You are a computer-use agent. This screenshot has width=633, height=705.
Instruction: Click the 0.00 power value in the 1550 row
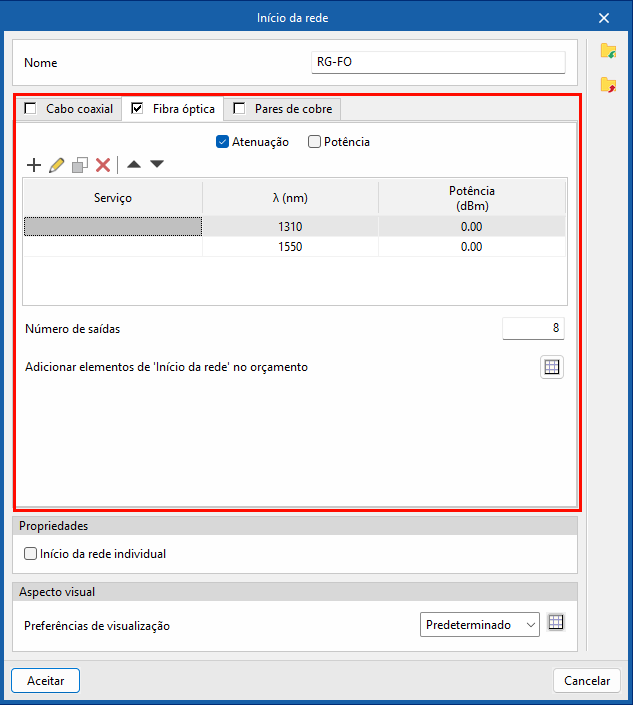pos(472,246)
